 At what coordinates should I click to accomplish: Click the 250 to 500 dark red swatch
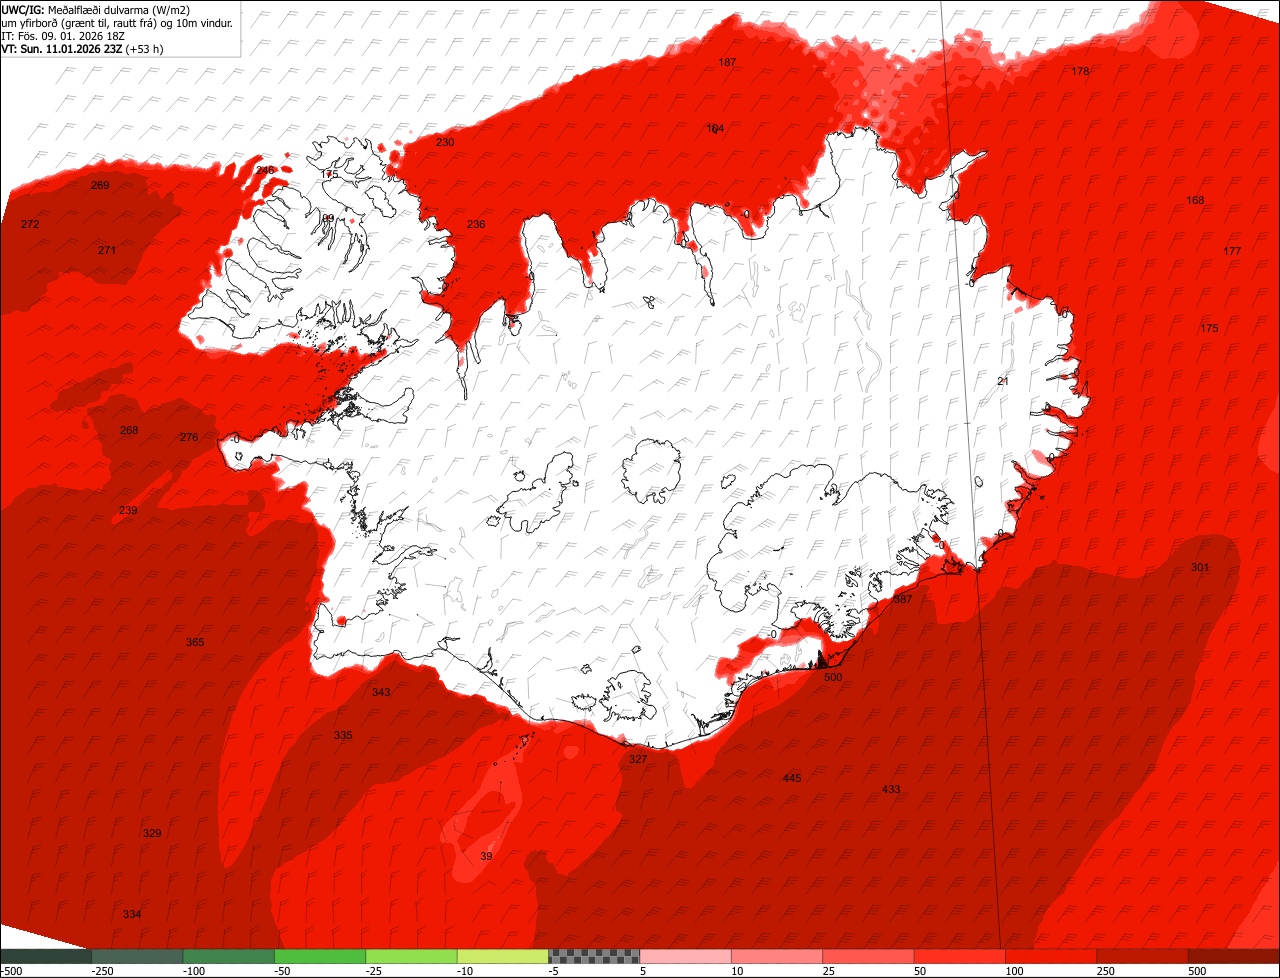coord(1143,957)
